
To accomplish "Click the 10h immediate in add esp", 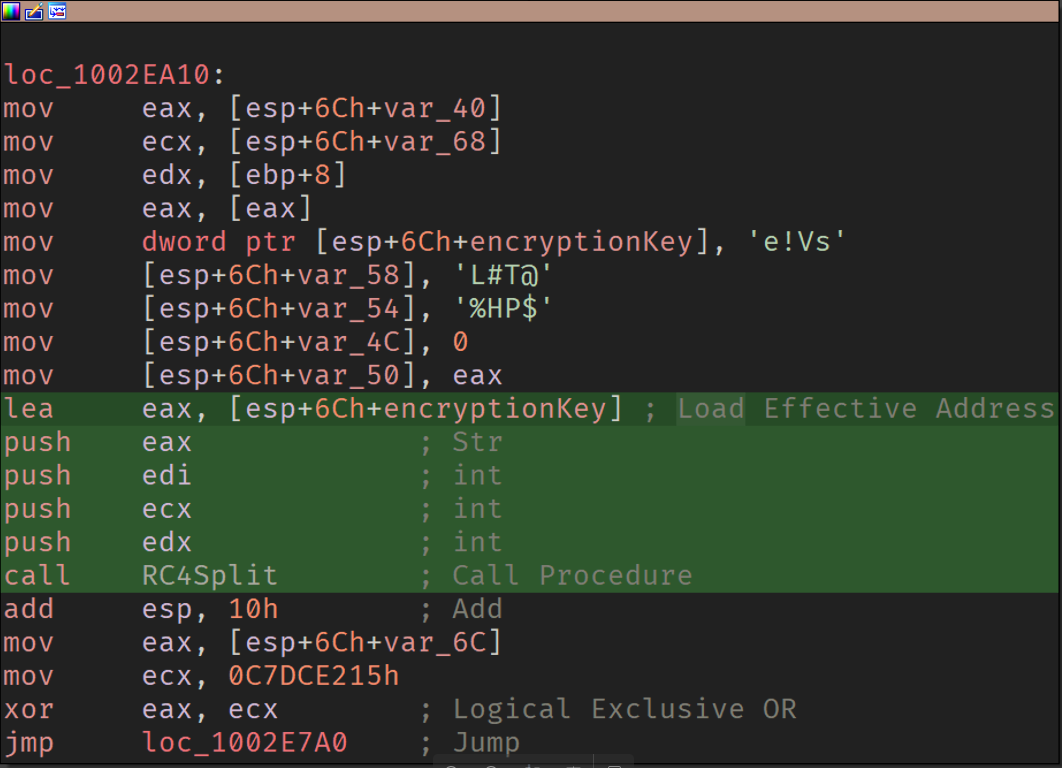I will [x=253, y=608].
